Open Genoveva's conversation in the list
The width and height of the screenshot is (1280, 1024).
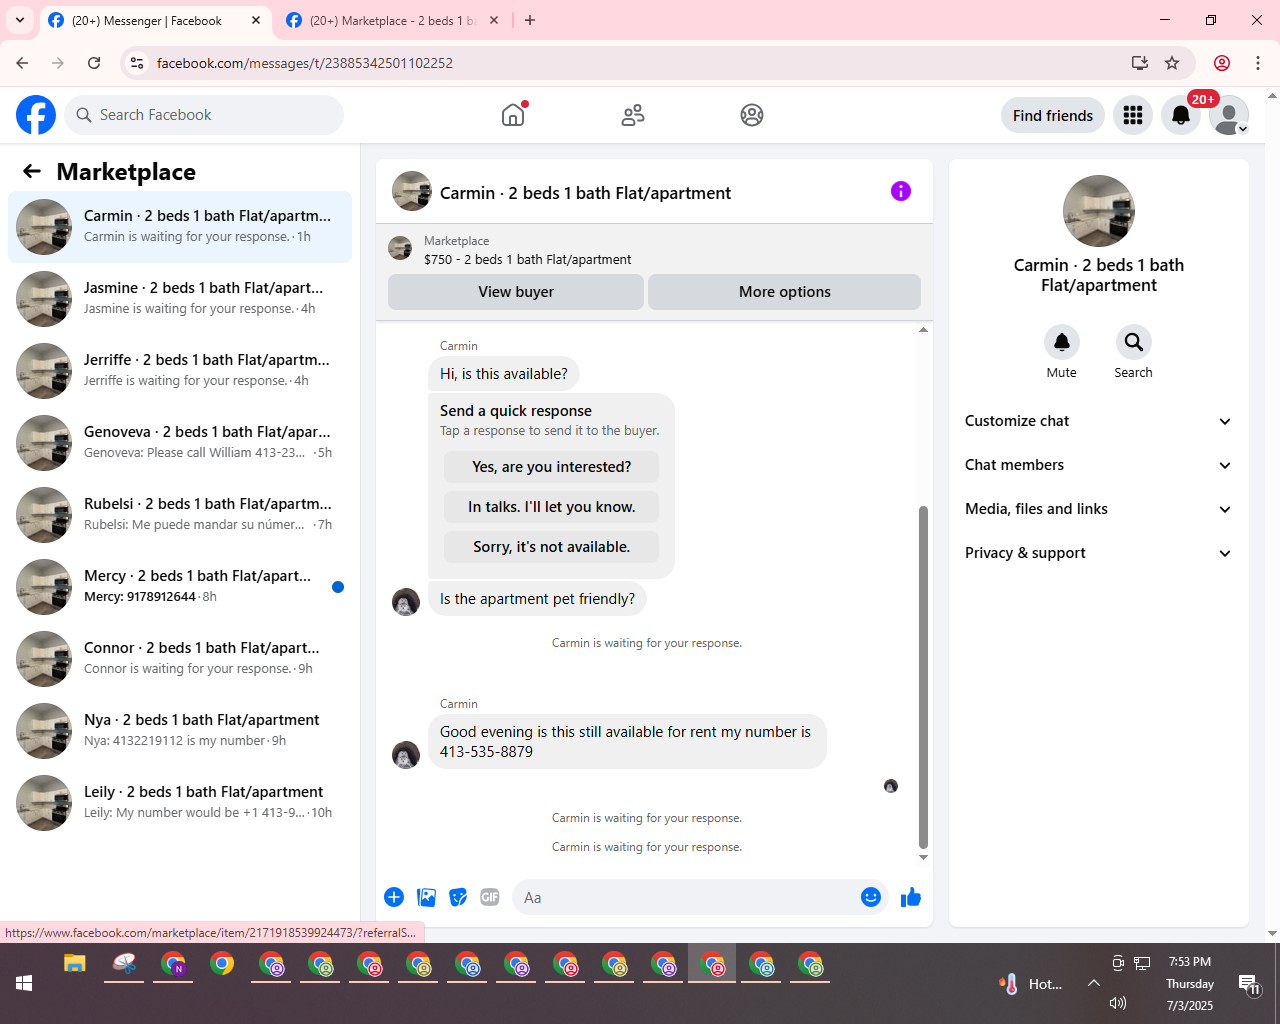coord(180,443)
